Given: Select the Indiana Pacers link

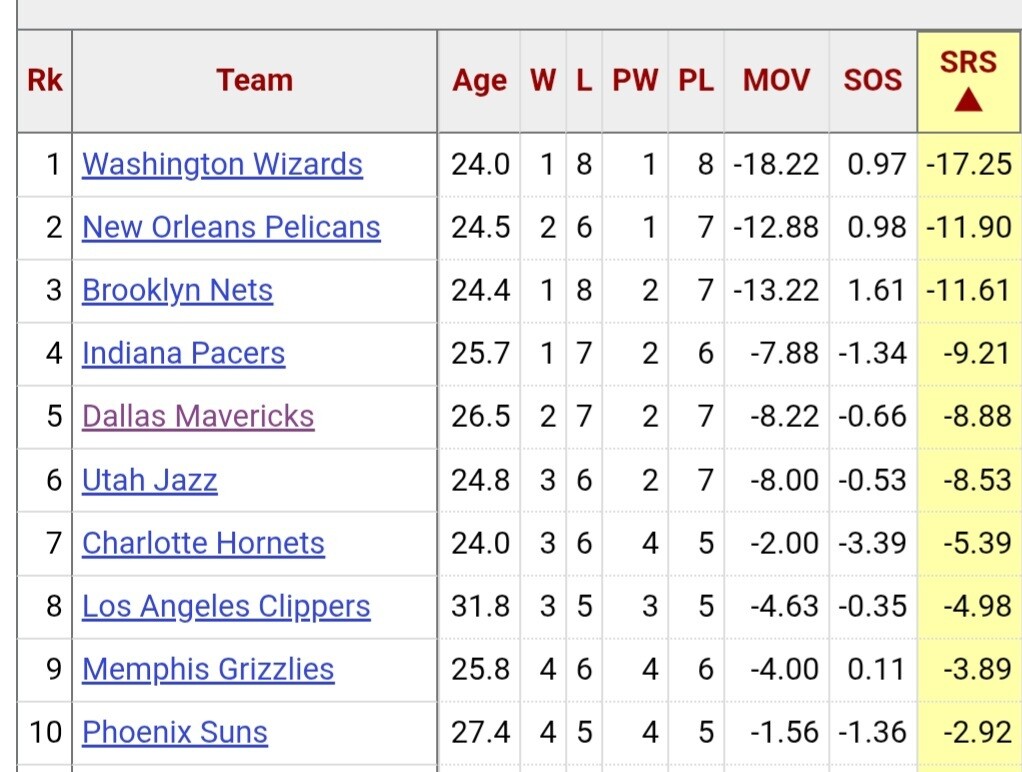Looking at the screenshot, I should 184,353.
